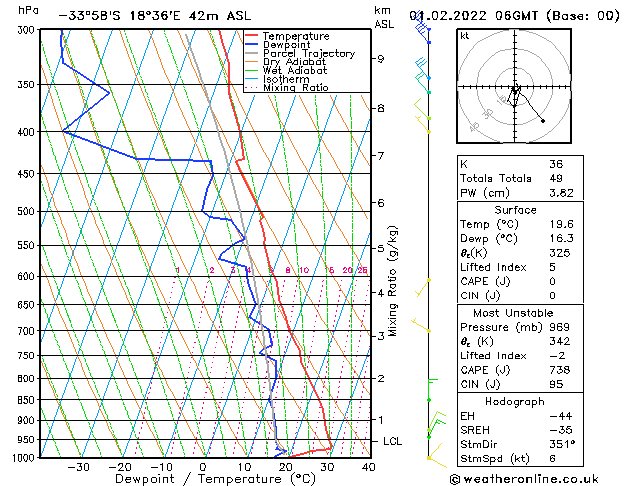629x486 pixels.
Task: Click the grey Parcel Trajectory legend swatch
Action: 252,53
